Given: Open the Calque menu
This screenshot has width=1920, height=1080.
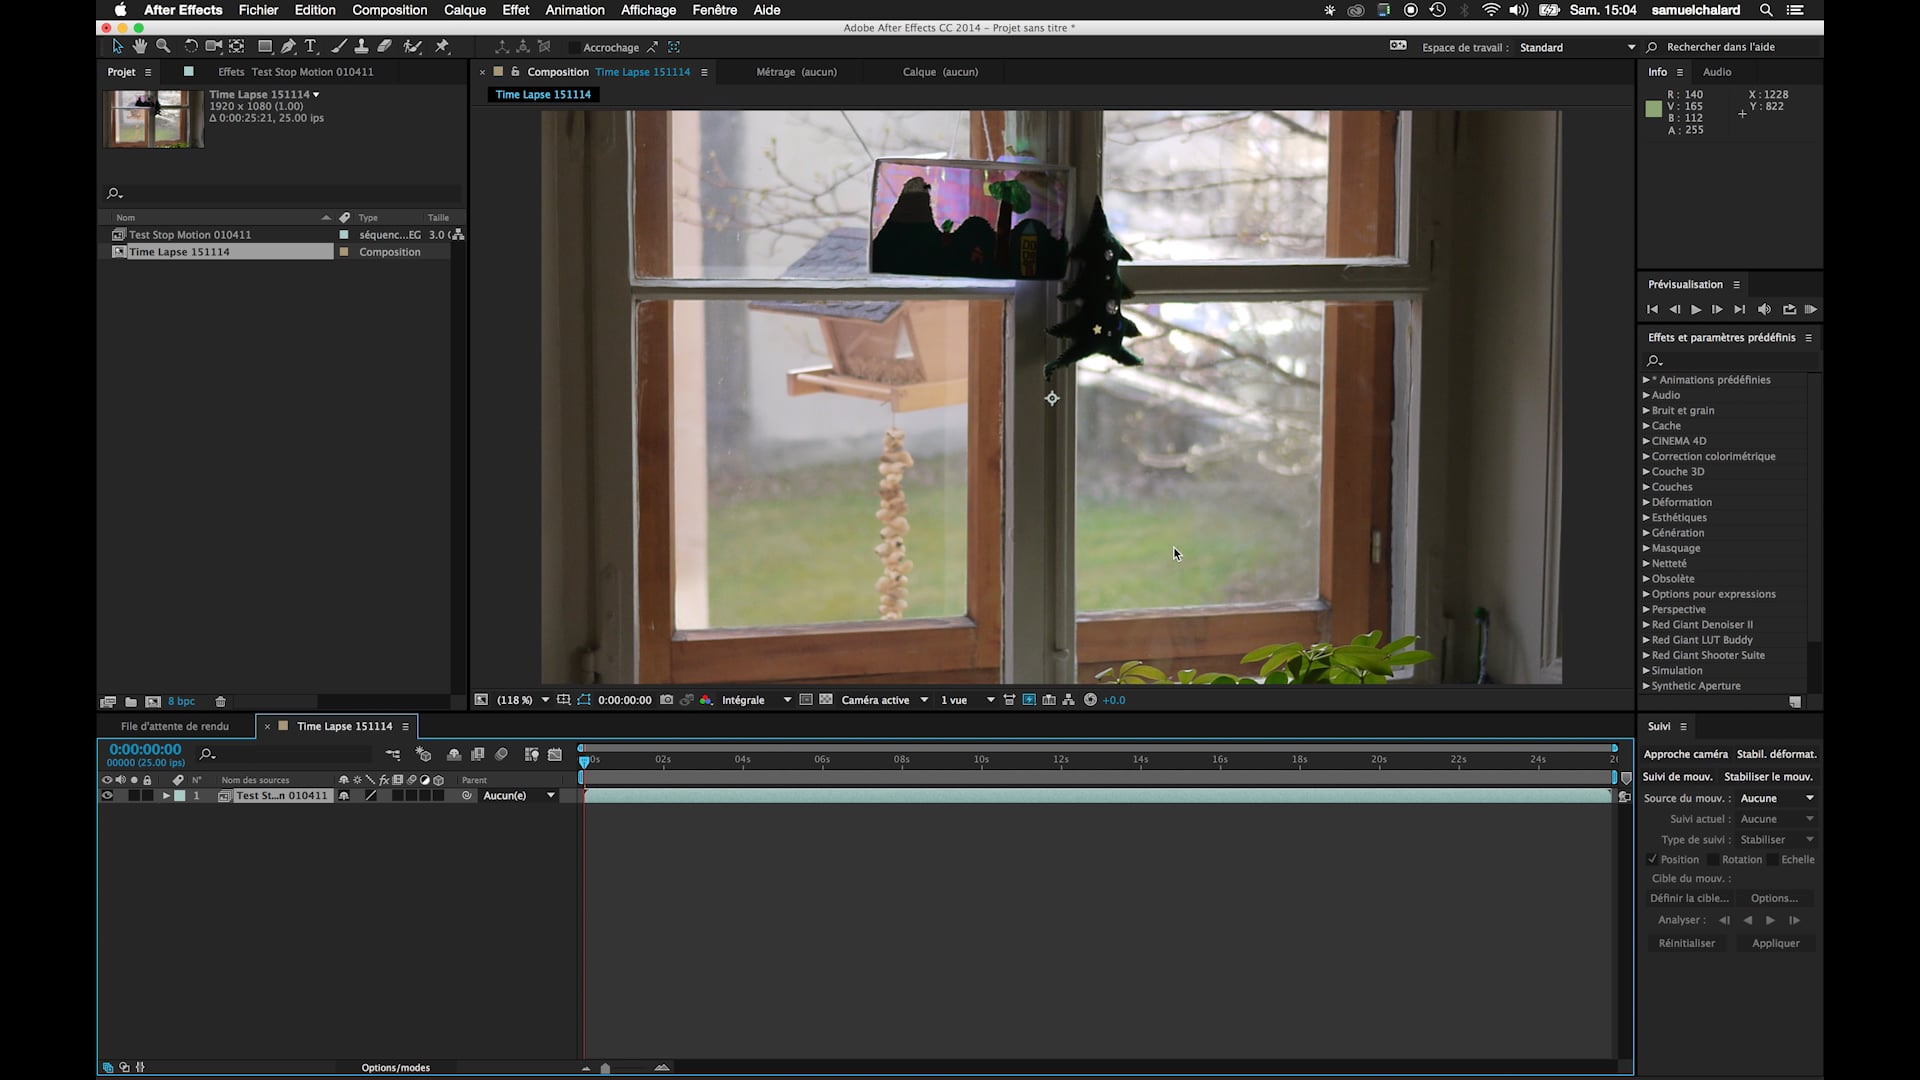Looking at the screenshot, I should 465,10.
